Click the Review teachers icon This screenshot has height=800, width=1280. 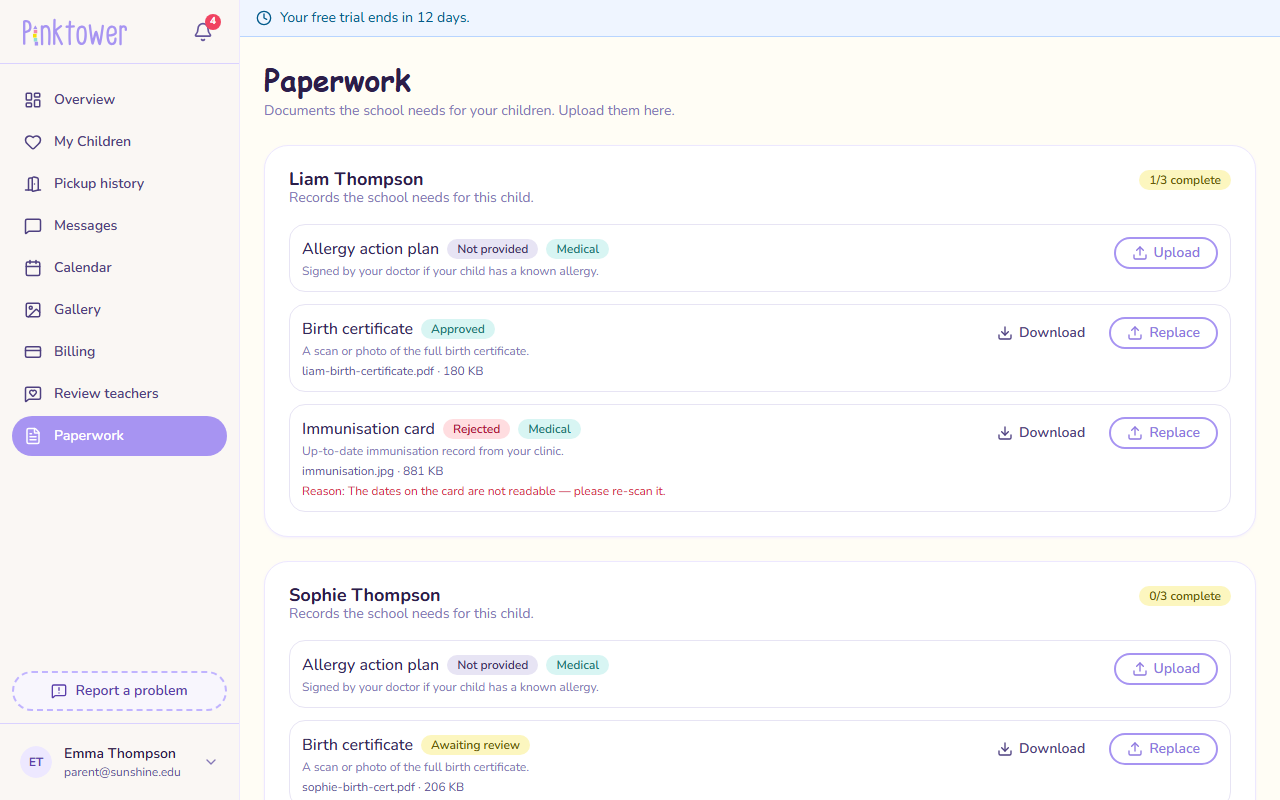point(33,394)
